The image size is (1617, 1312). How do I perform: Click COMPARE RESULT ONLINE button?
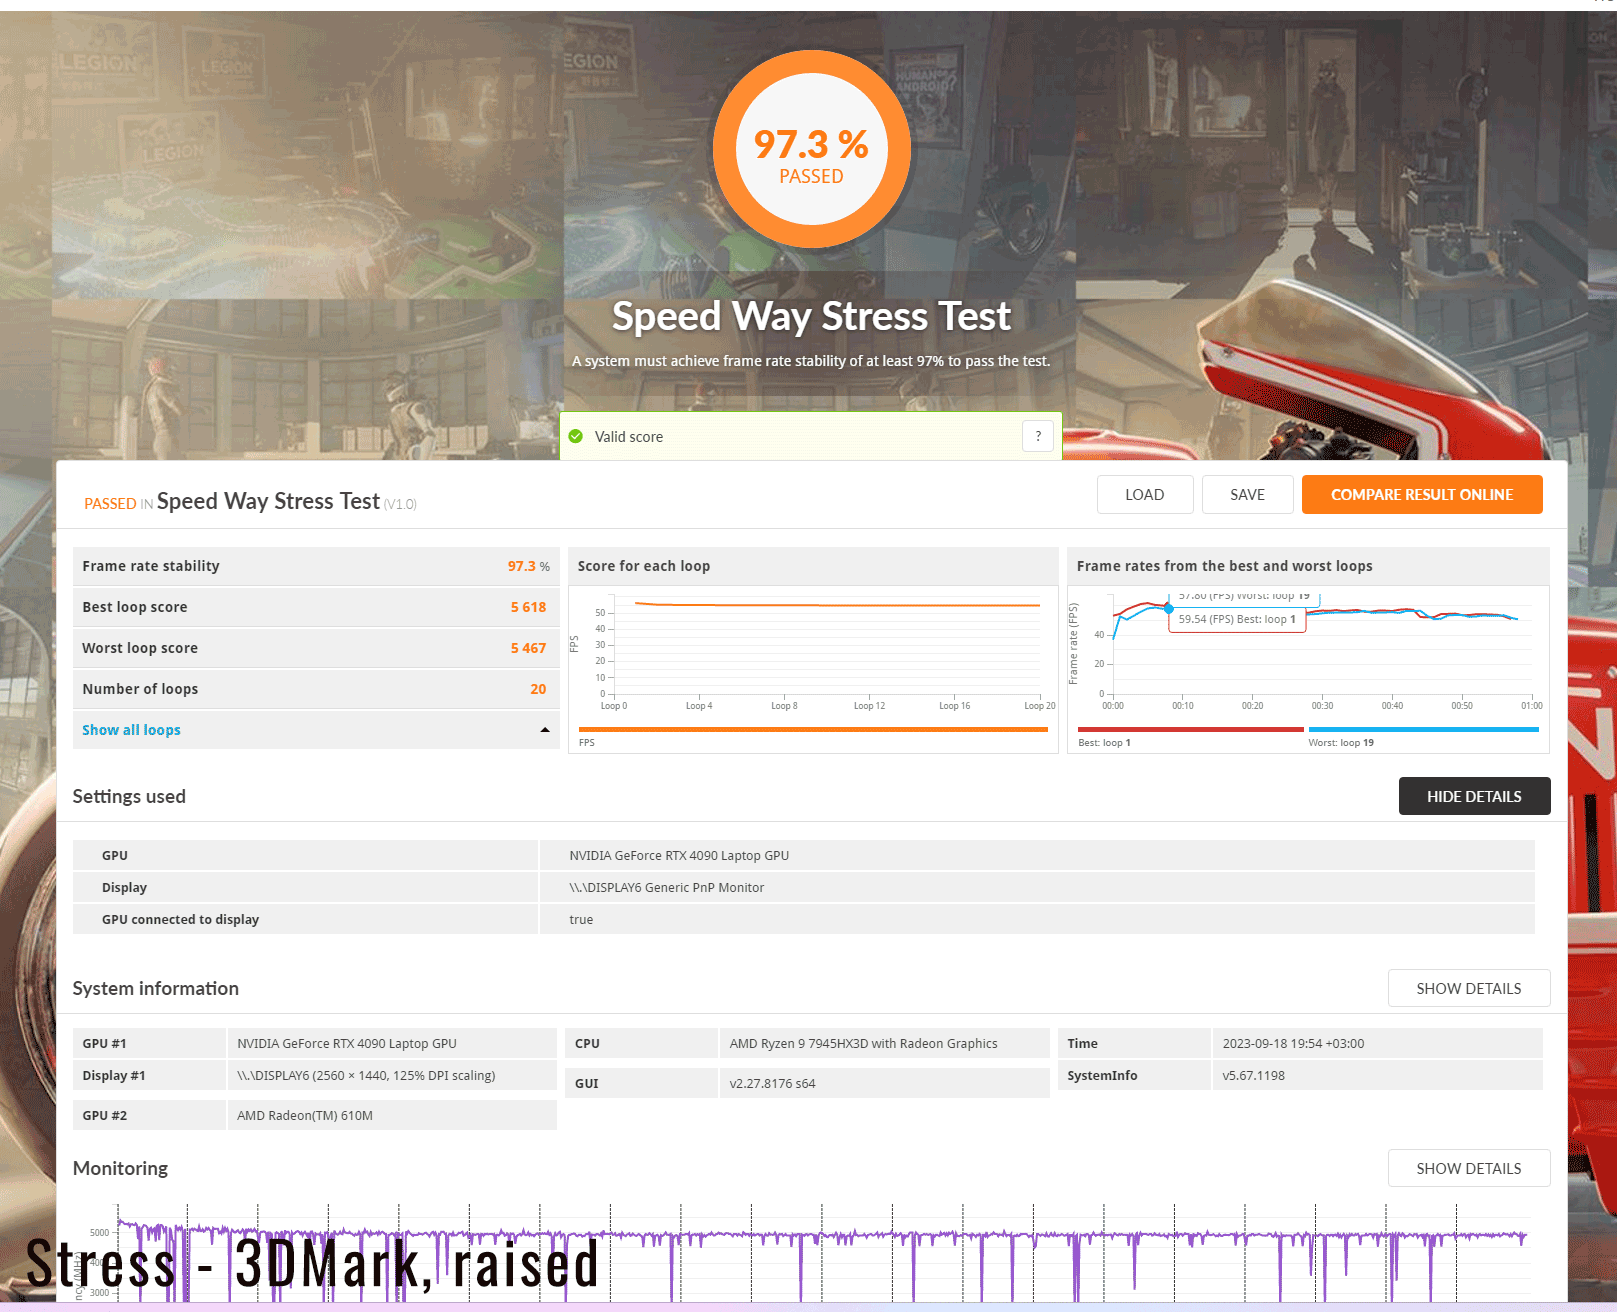1422,494
